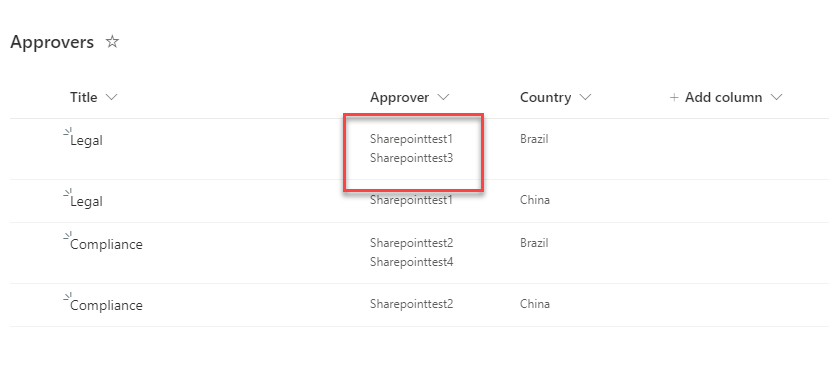
Task: Open the Legal item for Brazil
Action: click(86, 141)
